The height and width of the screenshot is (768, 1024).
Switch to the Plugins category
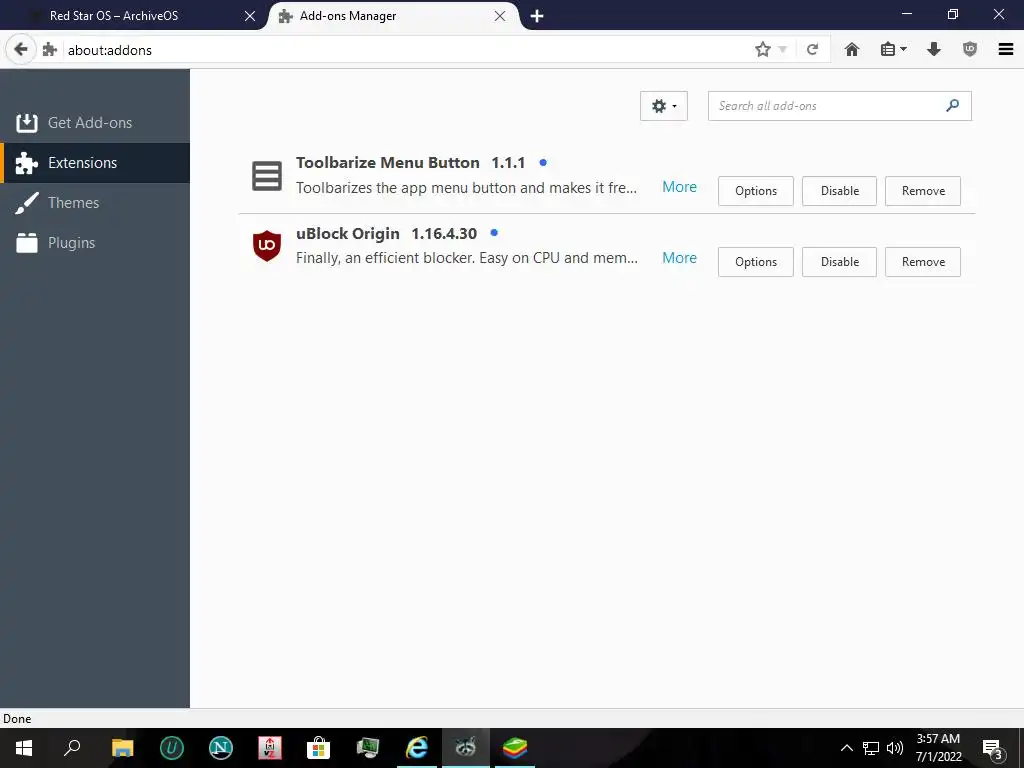point(95,242)
